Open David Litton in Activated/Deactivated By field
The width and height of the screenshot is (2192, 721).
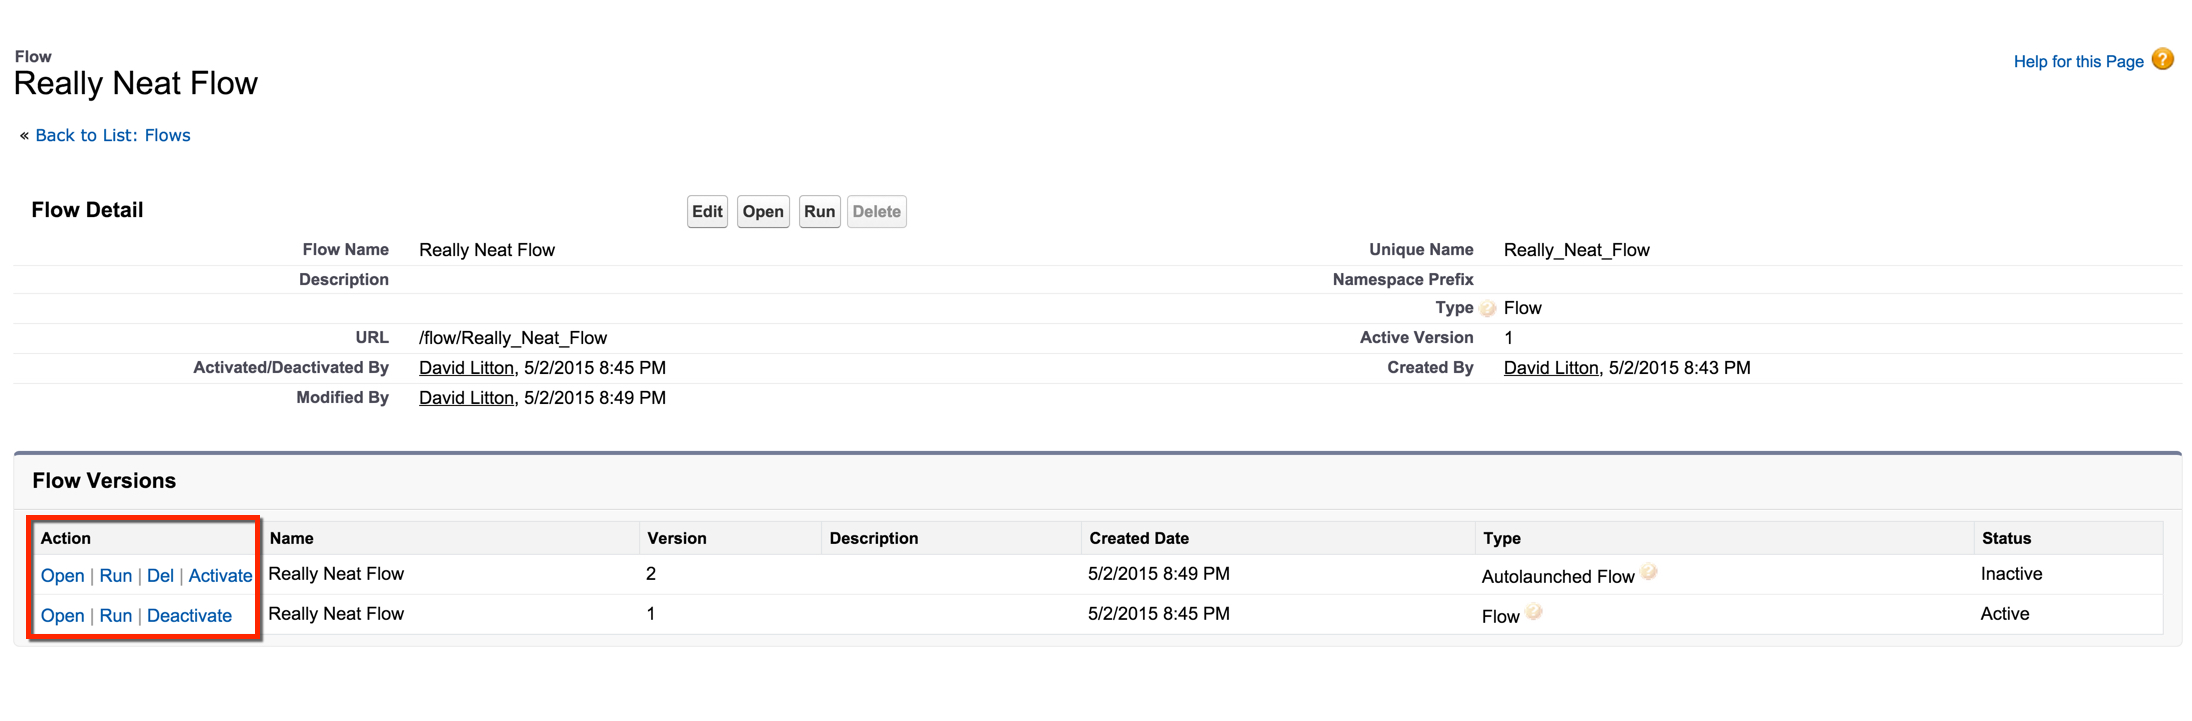click(466, 368)
